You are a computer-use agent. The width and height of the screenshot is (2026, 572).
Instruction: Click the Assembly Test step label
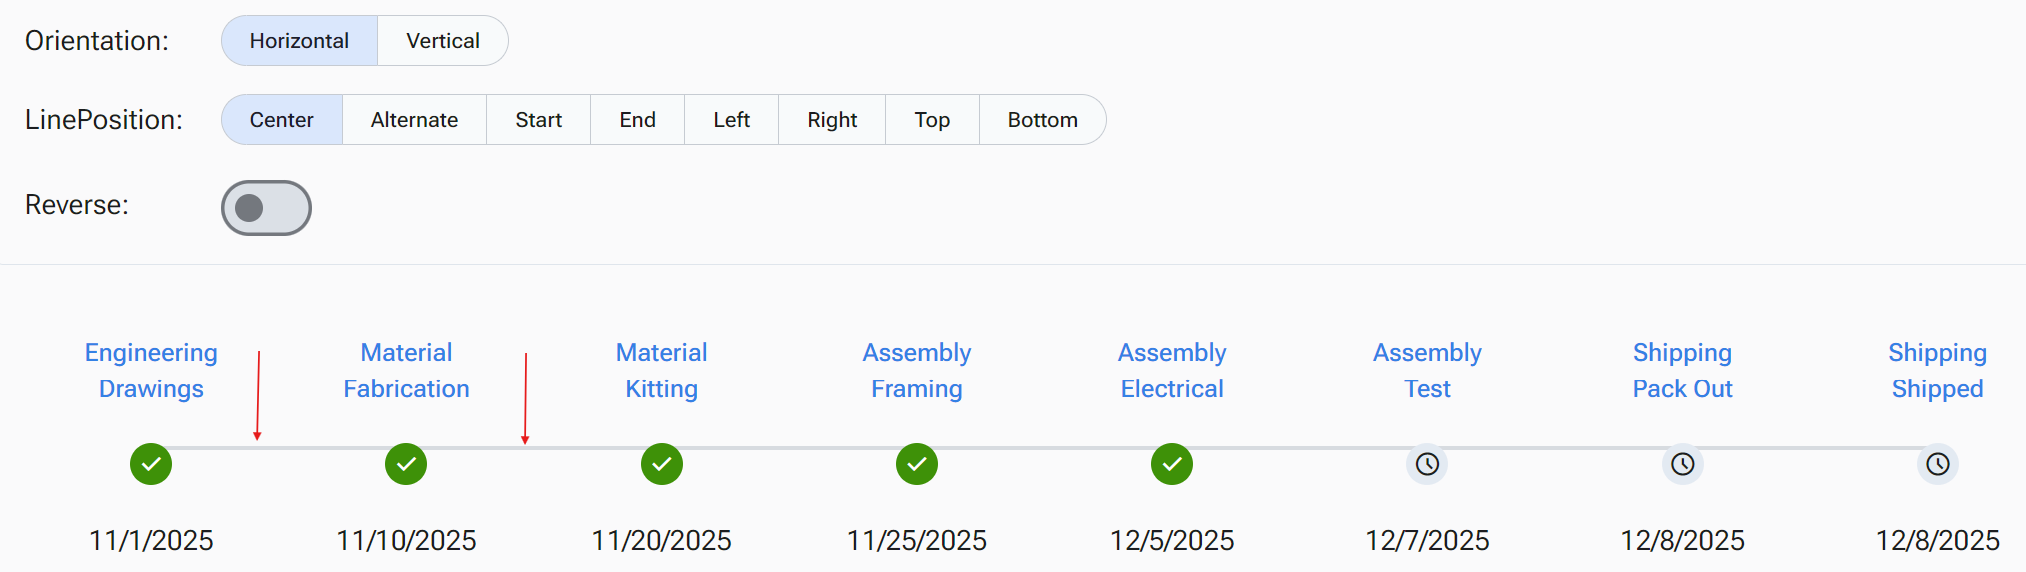[1427, 371]
